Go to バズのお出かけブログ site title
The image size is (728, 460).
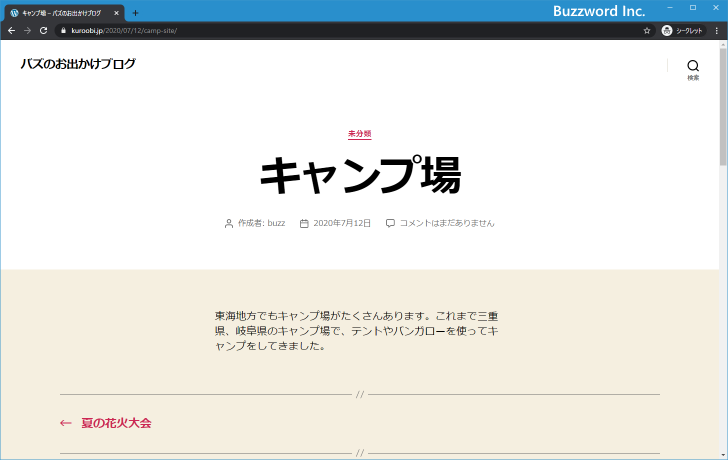[x=78, y=64]
